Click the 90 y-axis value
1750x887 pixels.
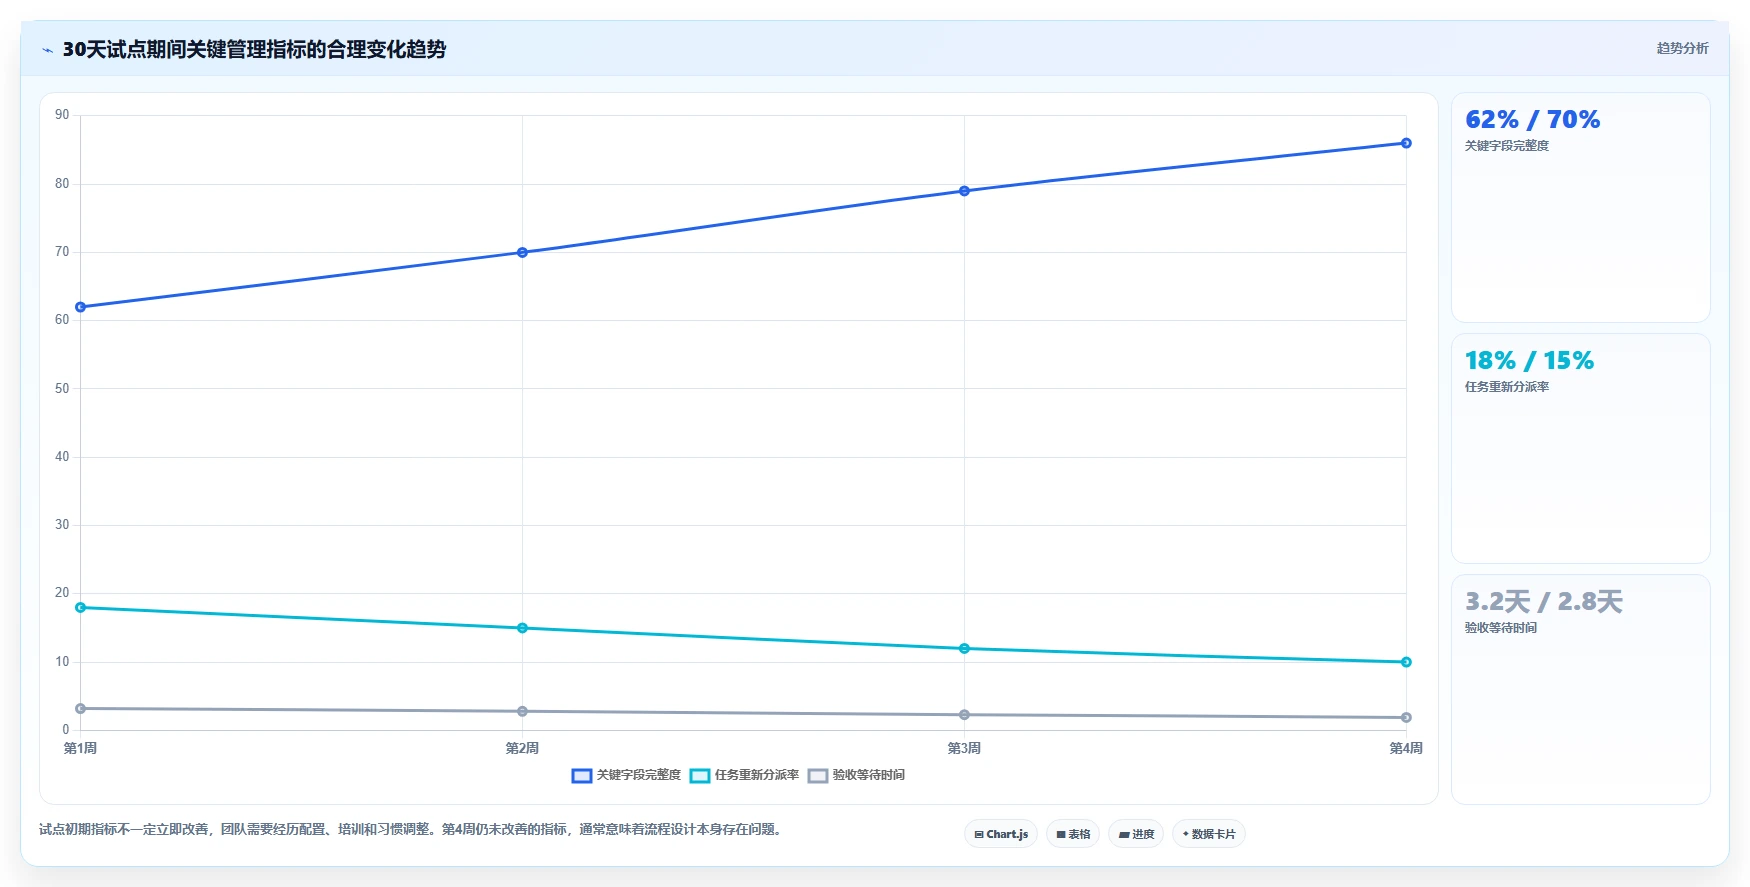pyautogui.click(x=62, y=115)
